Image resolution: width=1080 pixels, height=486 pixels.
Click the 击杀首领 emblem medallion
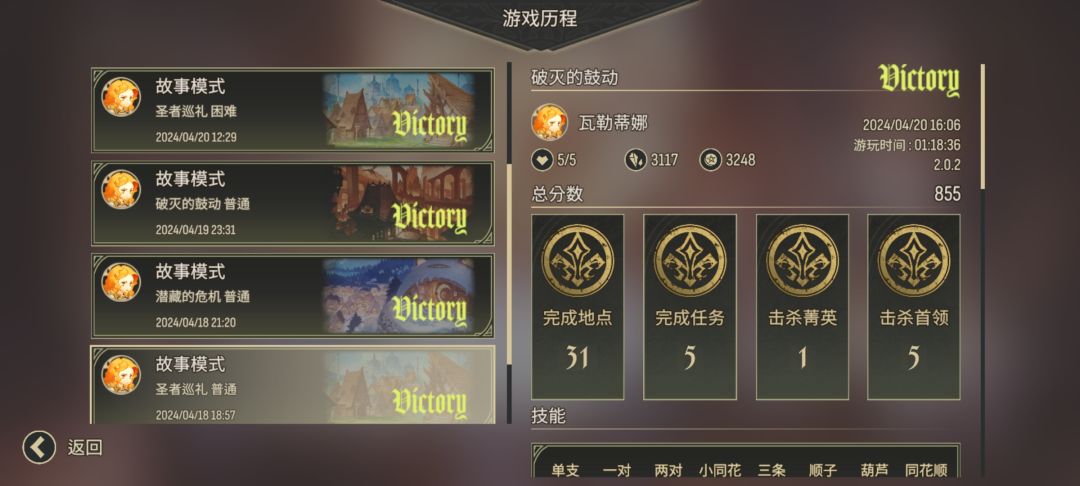[914, 260]
